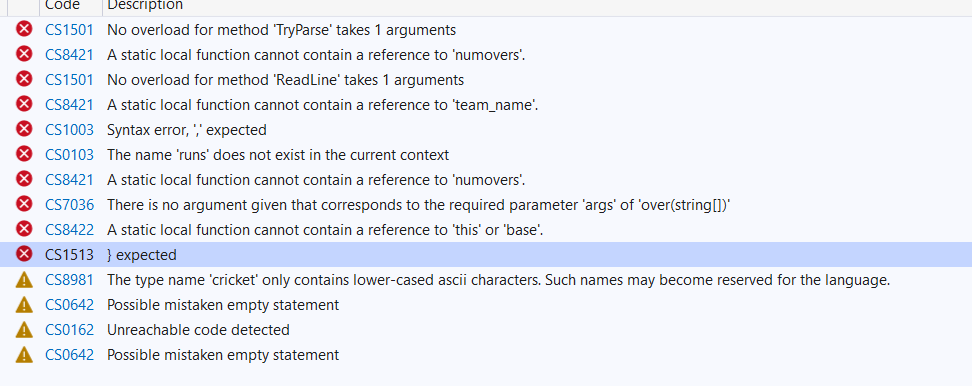The width and height of the screenshot is (972, 386).
Task: Open the CS0103 error code link
Action: coord(69,154)
